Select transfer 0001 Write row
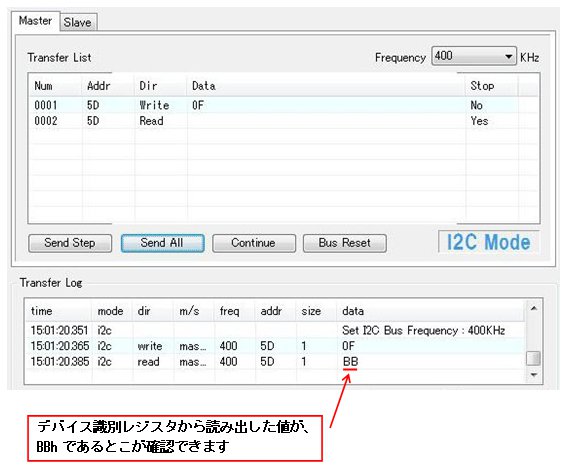Image resolution: width=568 pixels, height=476 pixels. point(284,105)
